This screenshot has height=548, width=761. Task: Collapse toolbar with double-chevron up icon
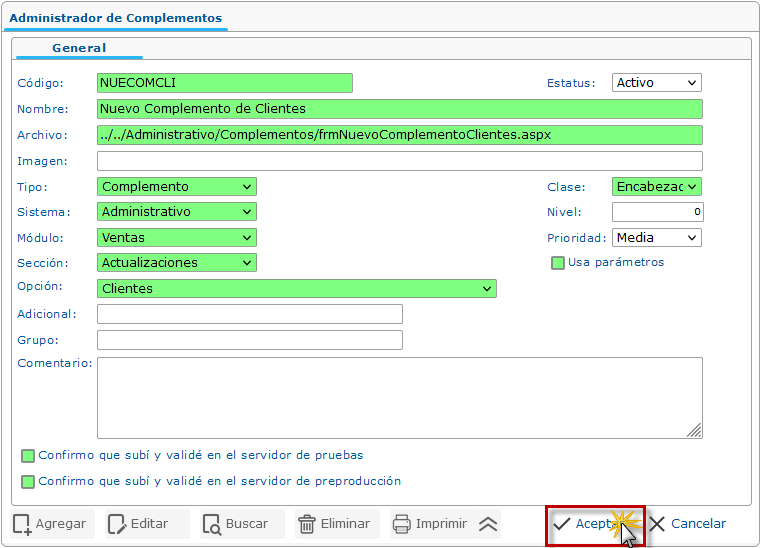pyautogui.click(x=488, y=524)
